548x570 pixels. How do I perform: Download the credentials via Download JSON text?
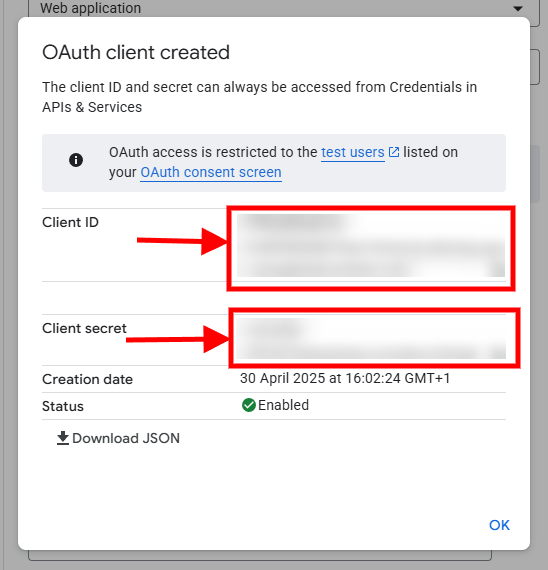(126, 438)
